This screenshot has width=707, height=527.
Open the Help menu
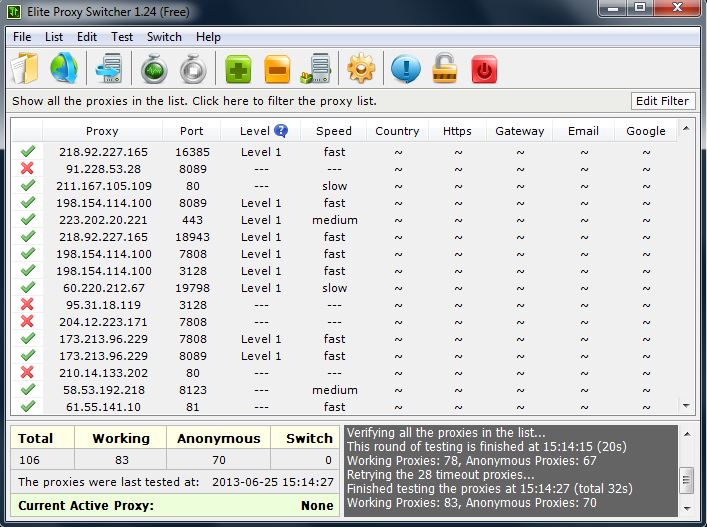click(x=208, y=37)
